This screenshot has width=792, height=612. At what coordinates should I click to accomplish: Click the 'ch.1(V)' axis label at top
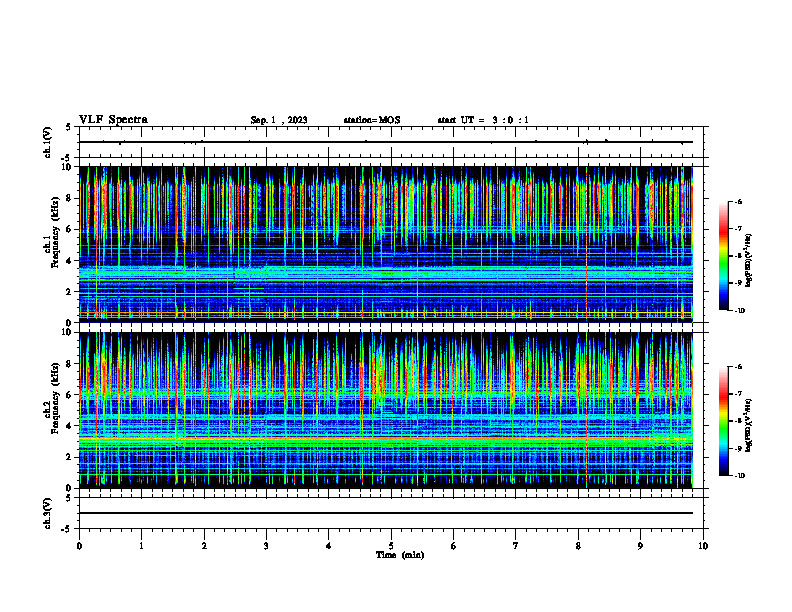click(48, 142)
